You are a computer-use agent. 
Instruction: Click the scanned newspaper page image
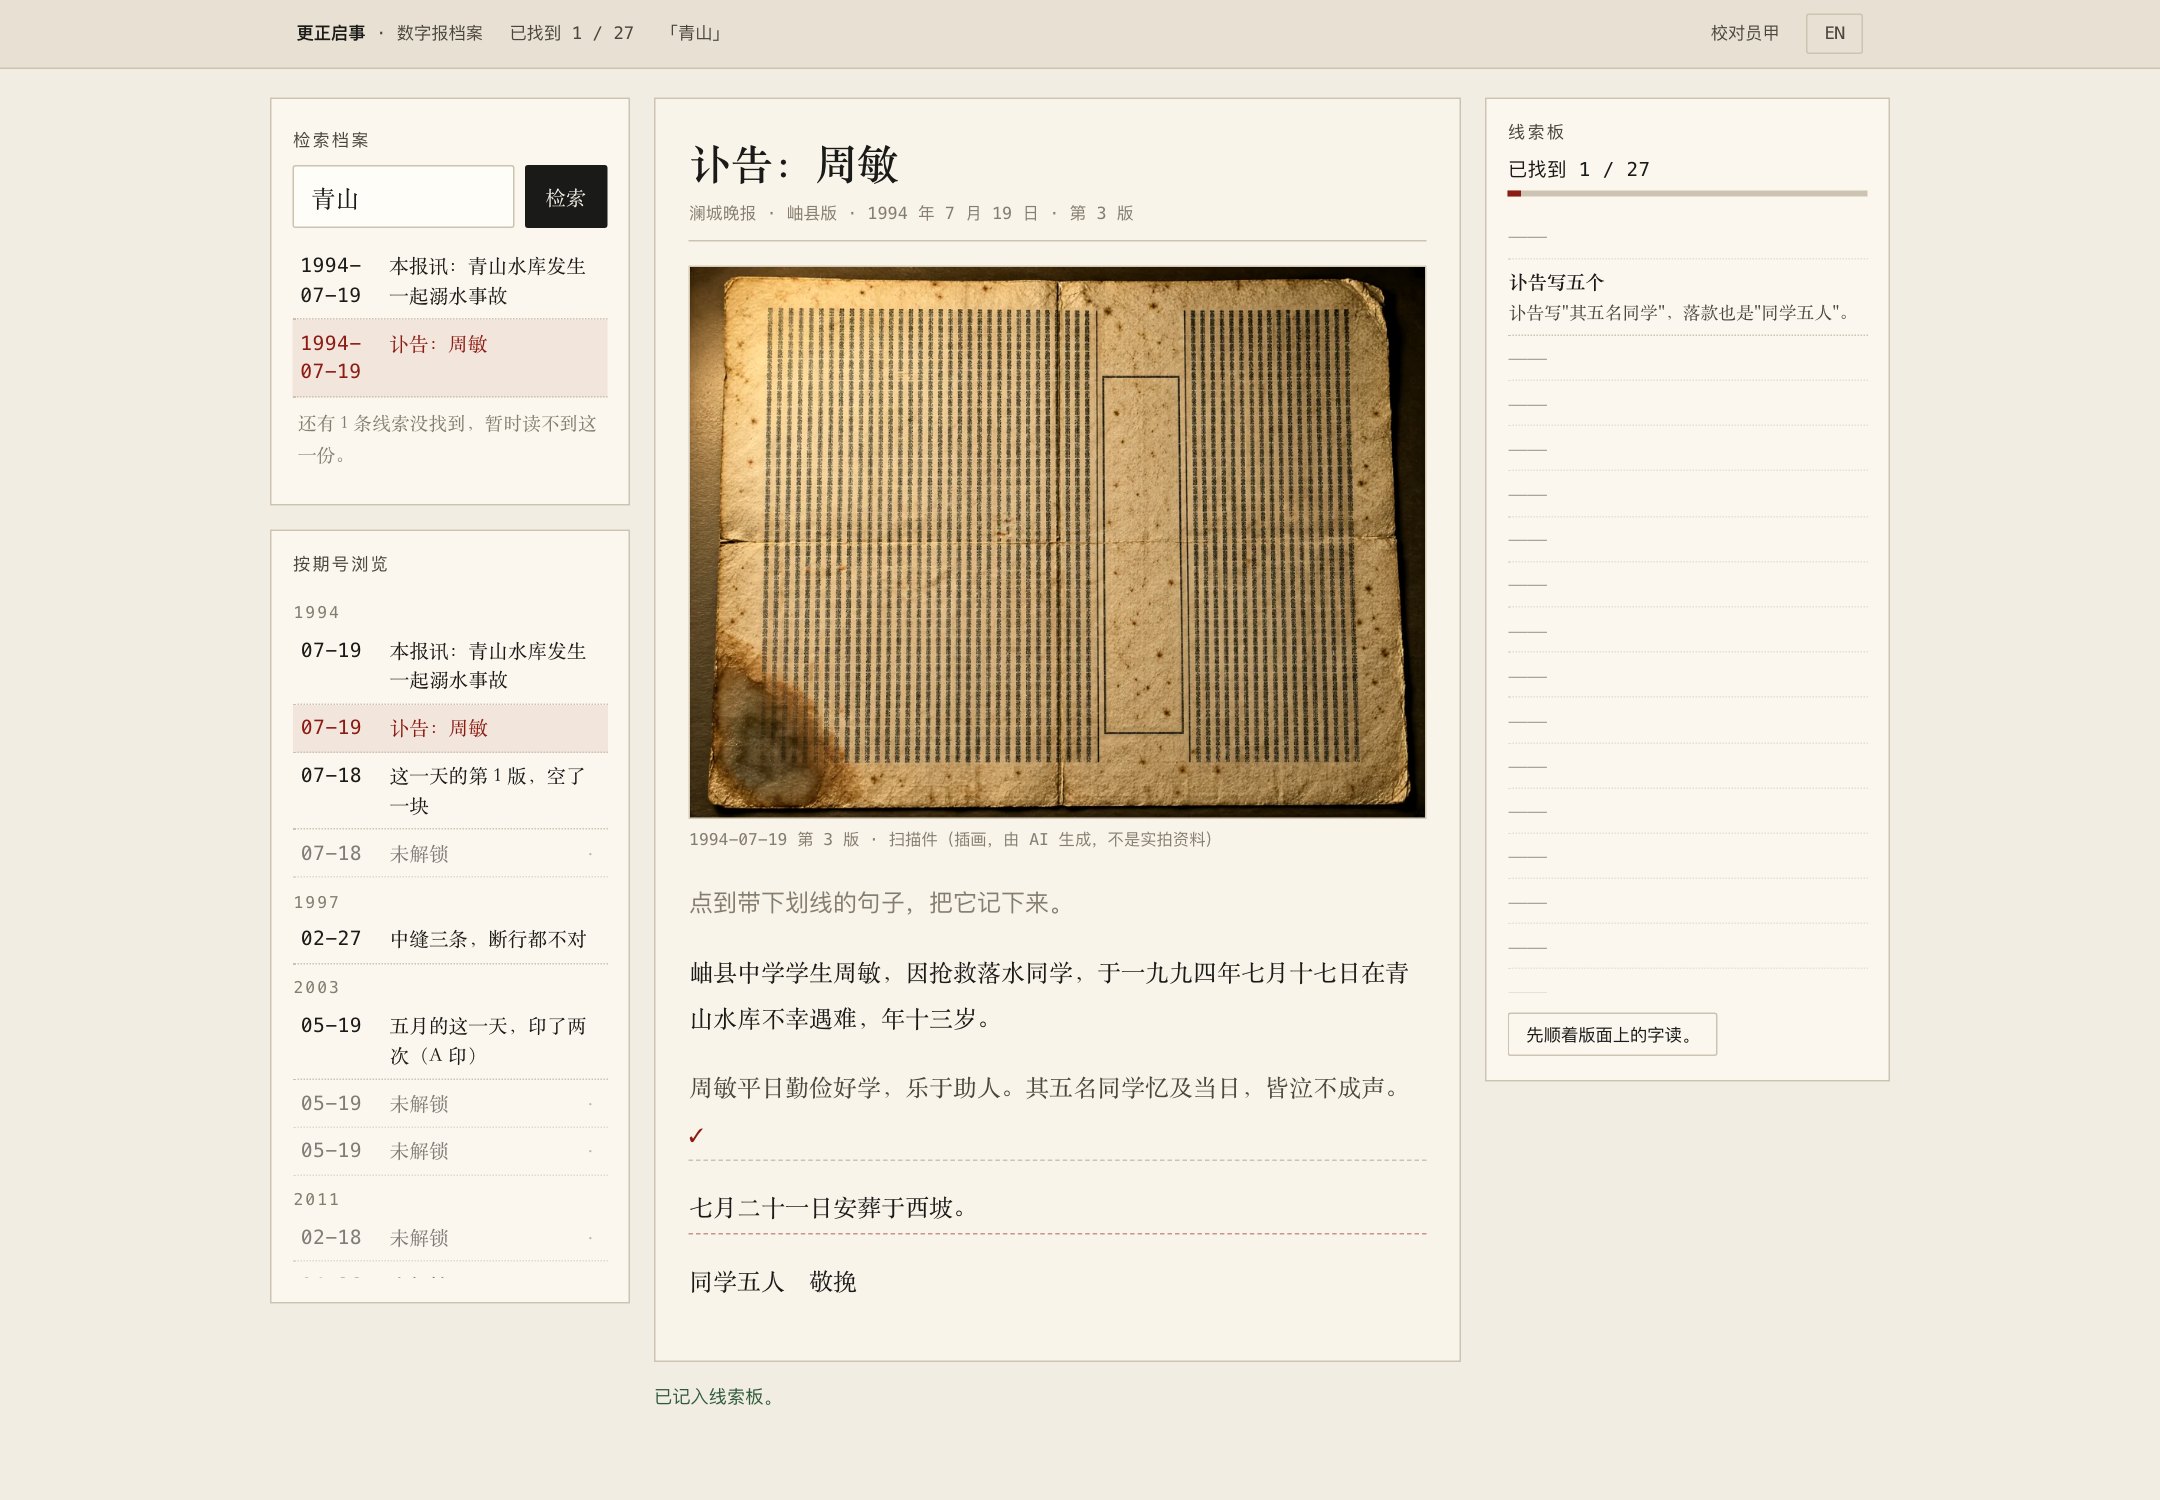[x=1057, y=542]
